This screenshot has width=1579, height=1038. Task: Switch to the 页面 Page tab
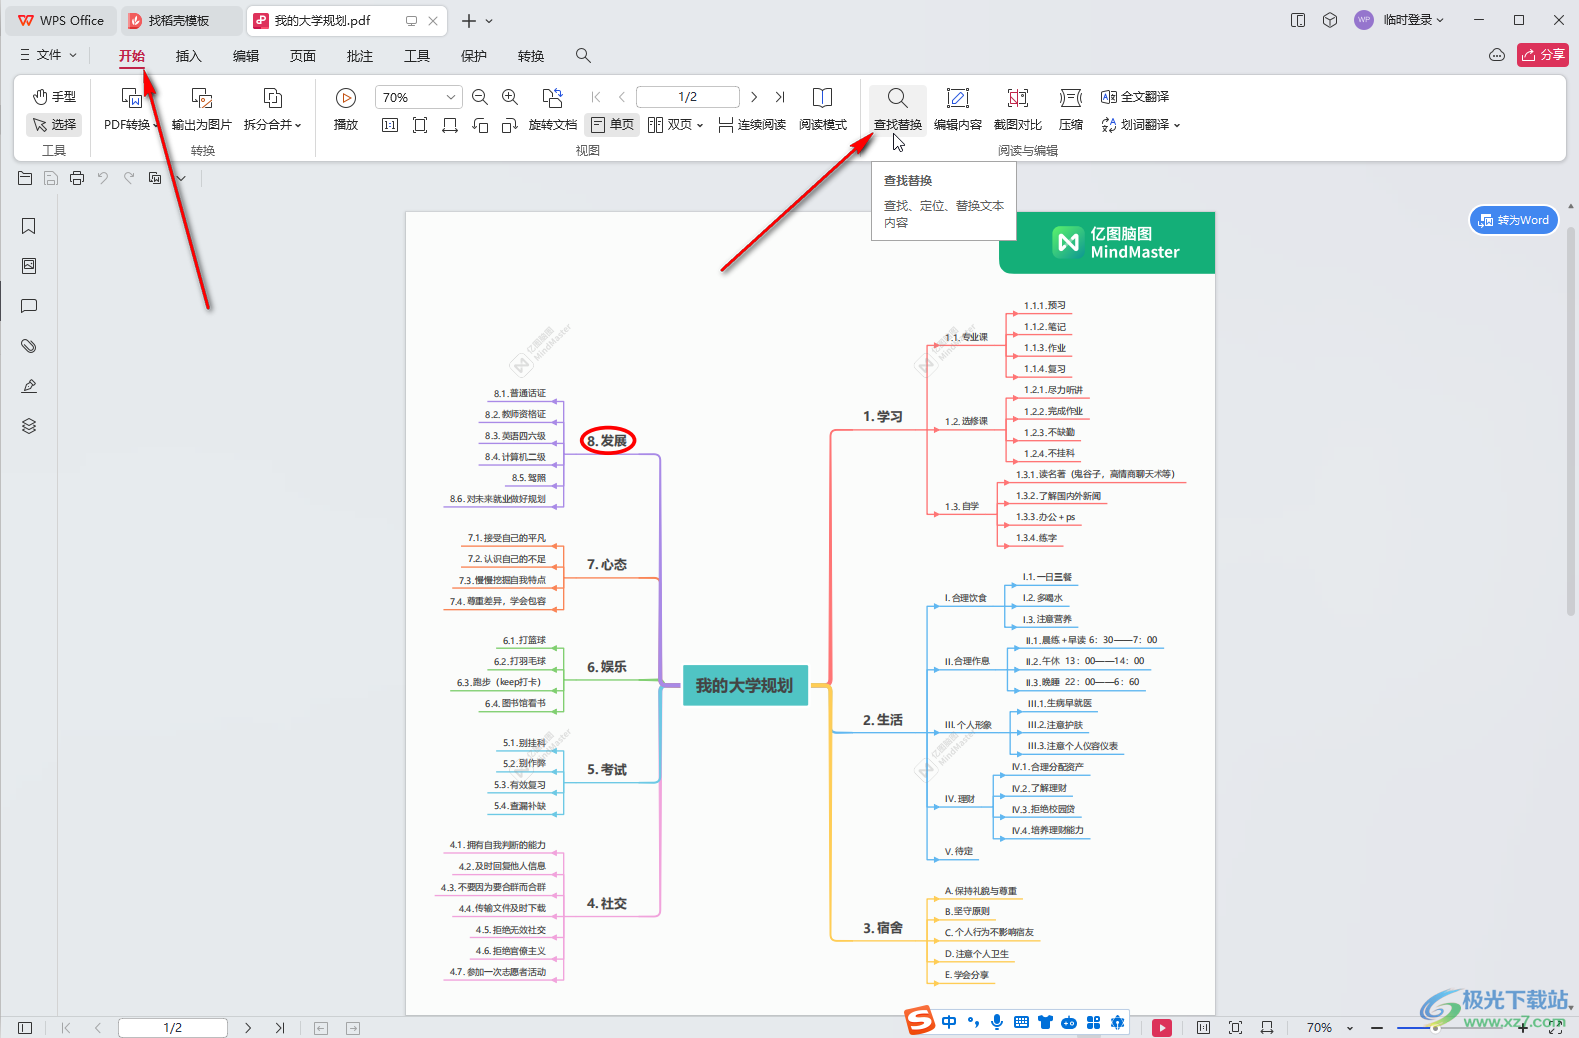click(302, 56)
